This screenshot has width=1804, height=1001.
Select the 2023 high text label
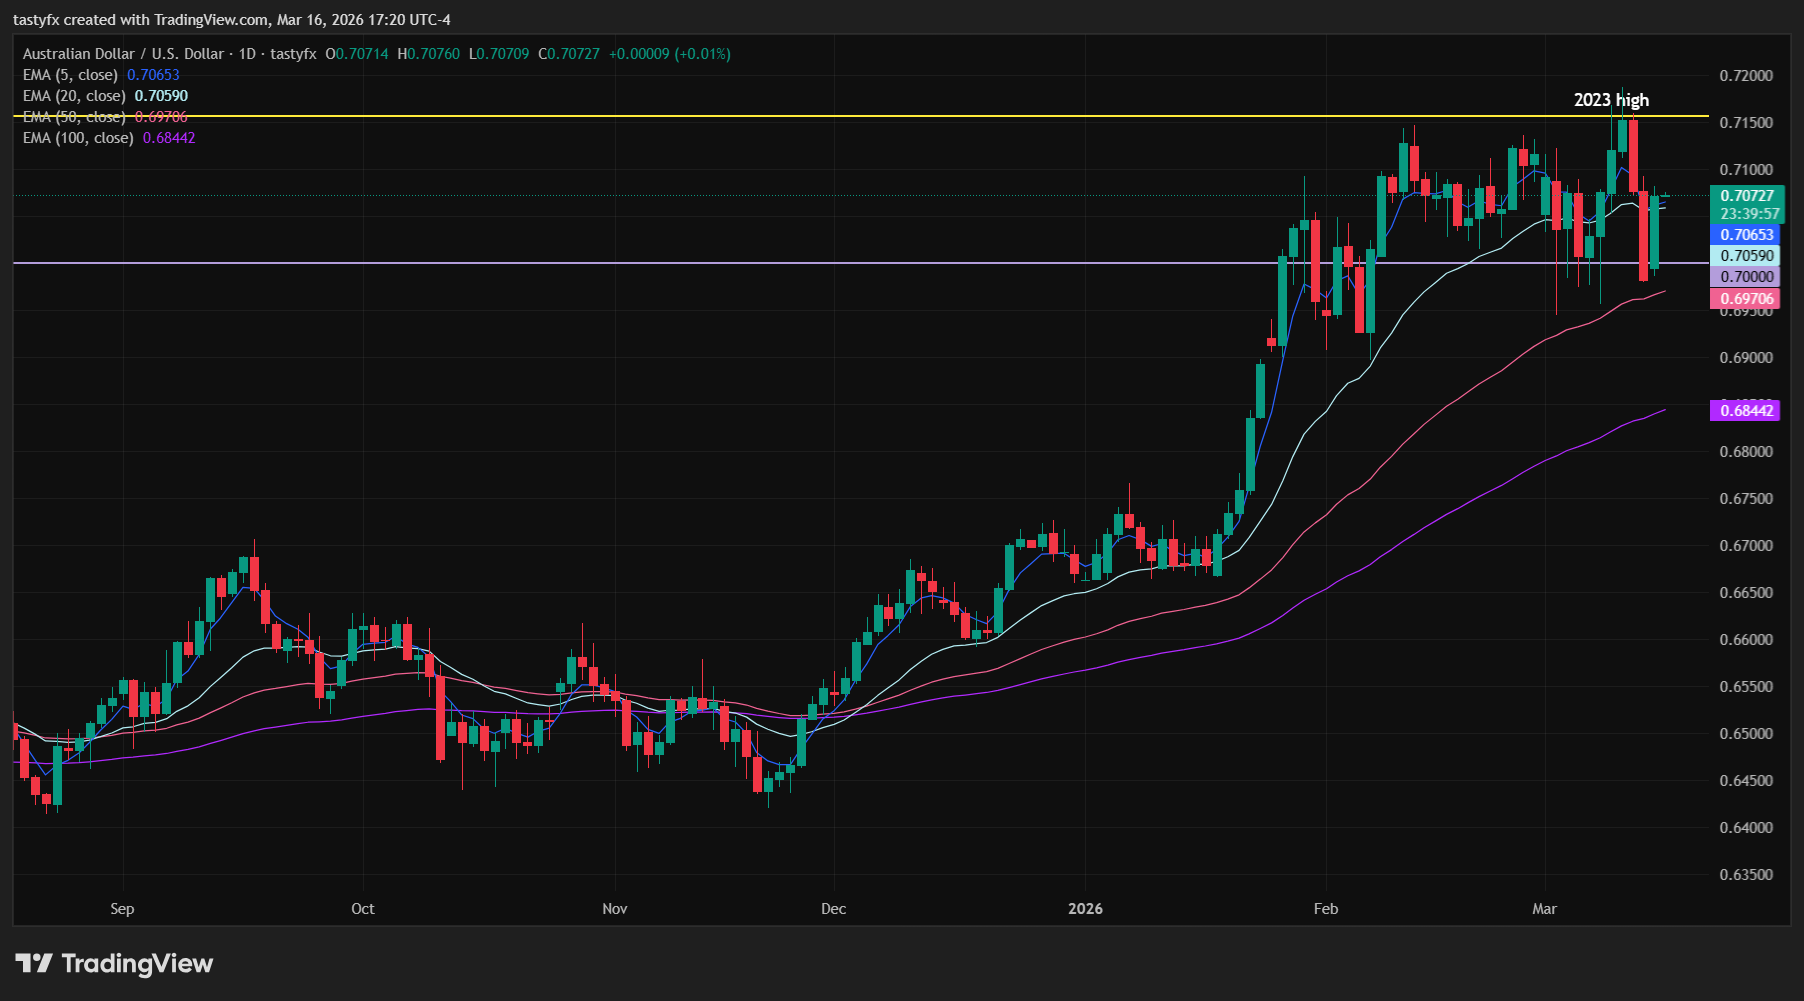pyautogui.click(x=1611, y=99)
